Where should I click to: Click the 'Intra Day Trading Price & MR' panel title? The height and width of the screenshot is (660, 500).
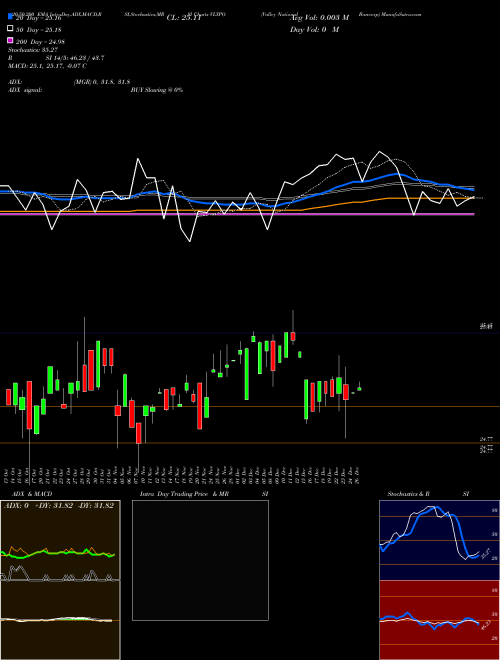click(x=184, y=494)
